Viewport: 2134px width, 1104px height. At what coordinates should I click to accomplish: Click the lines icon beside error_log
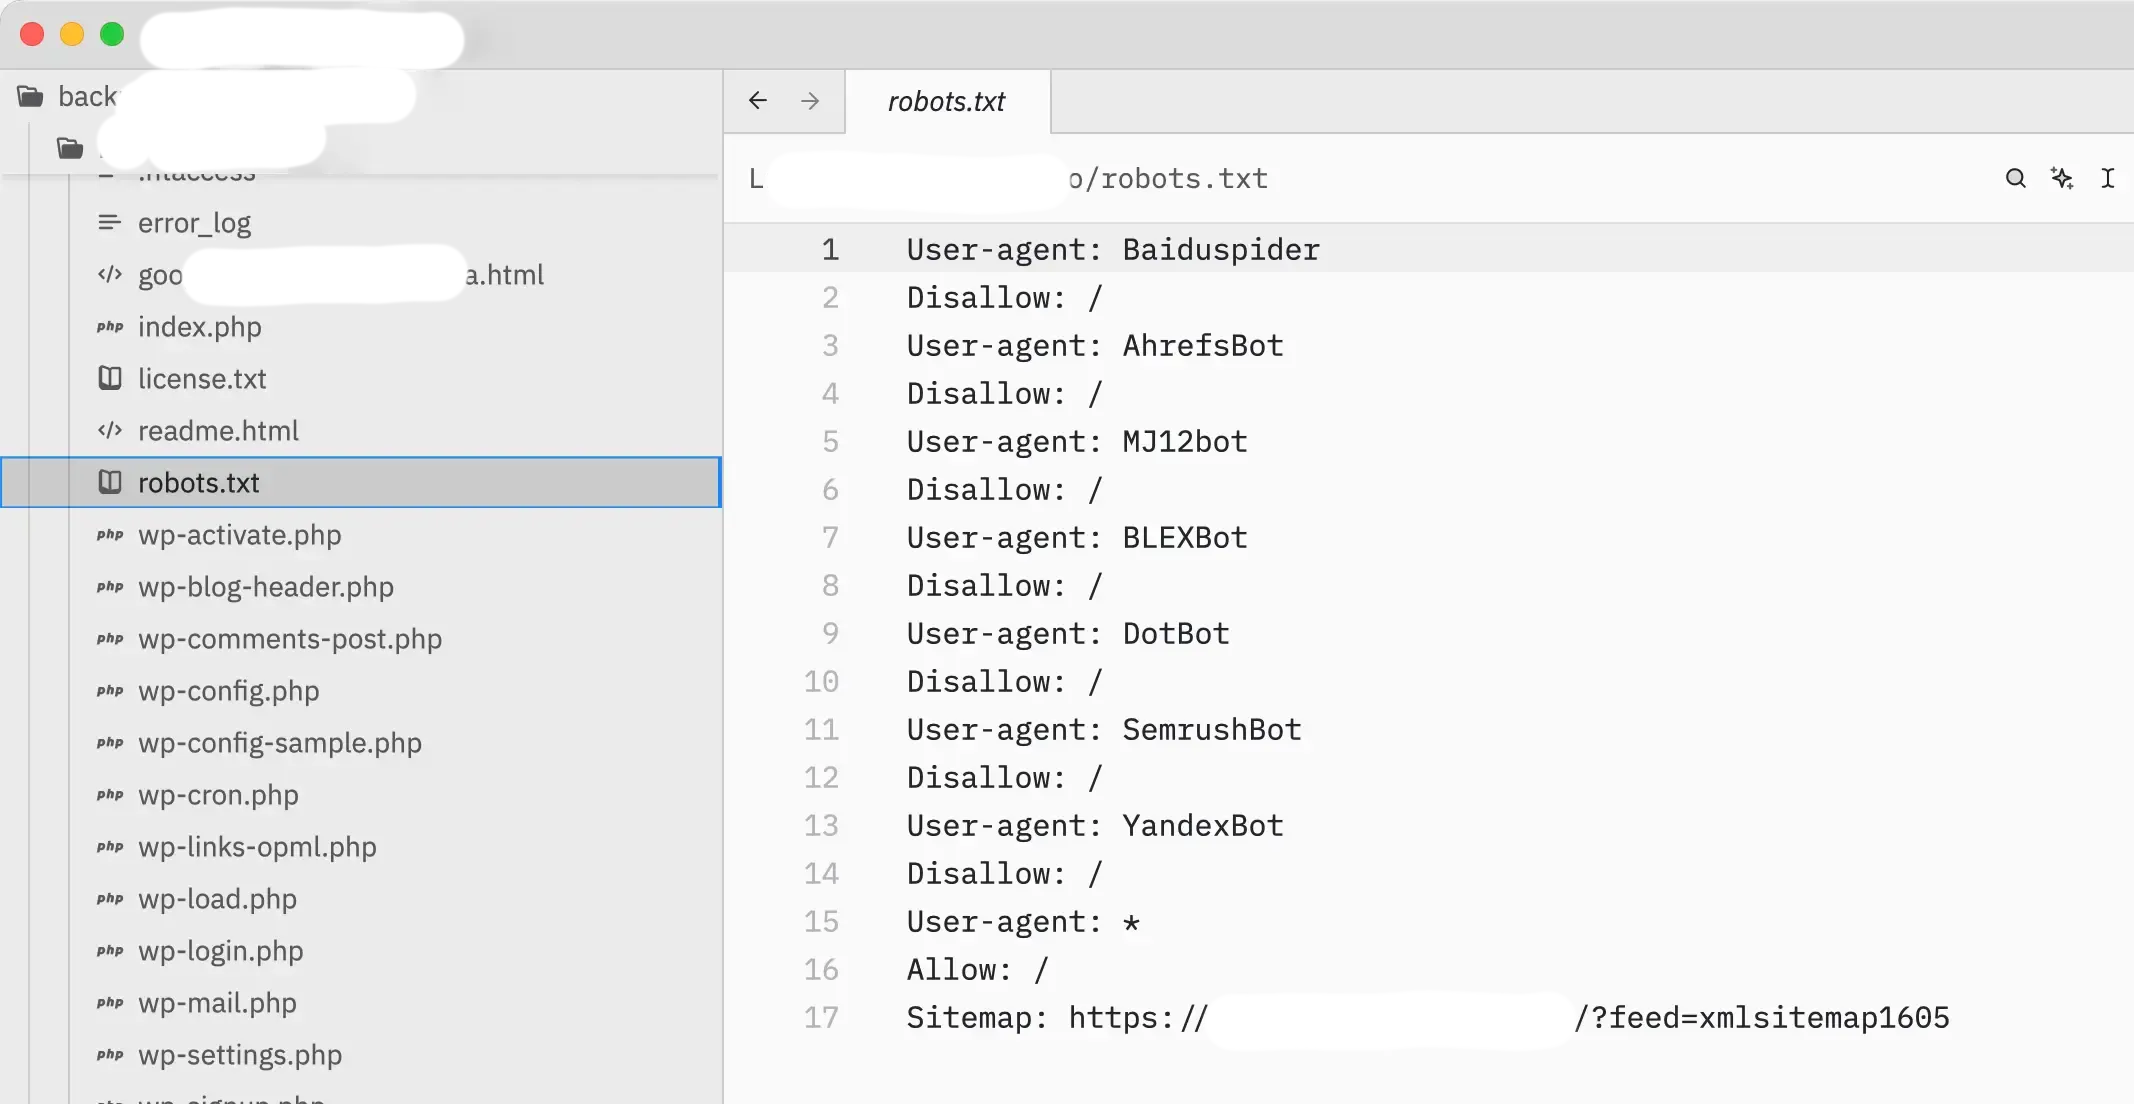[110, 222]
